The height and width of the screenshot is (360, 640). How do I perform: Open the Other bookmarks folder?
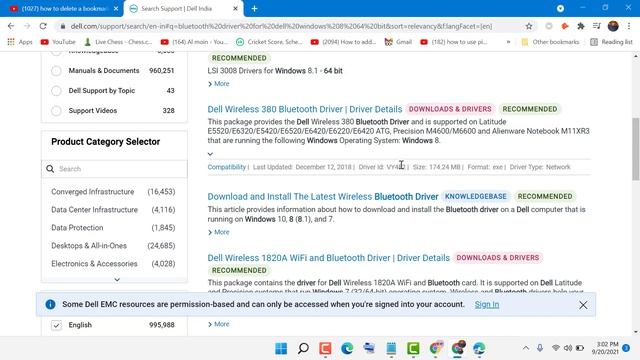[x=550, y=42]
